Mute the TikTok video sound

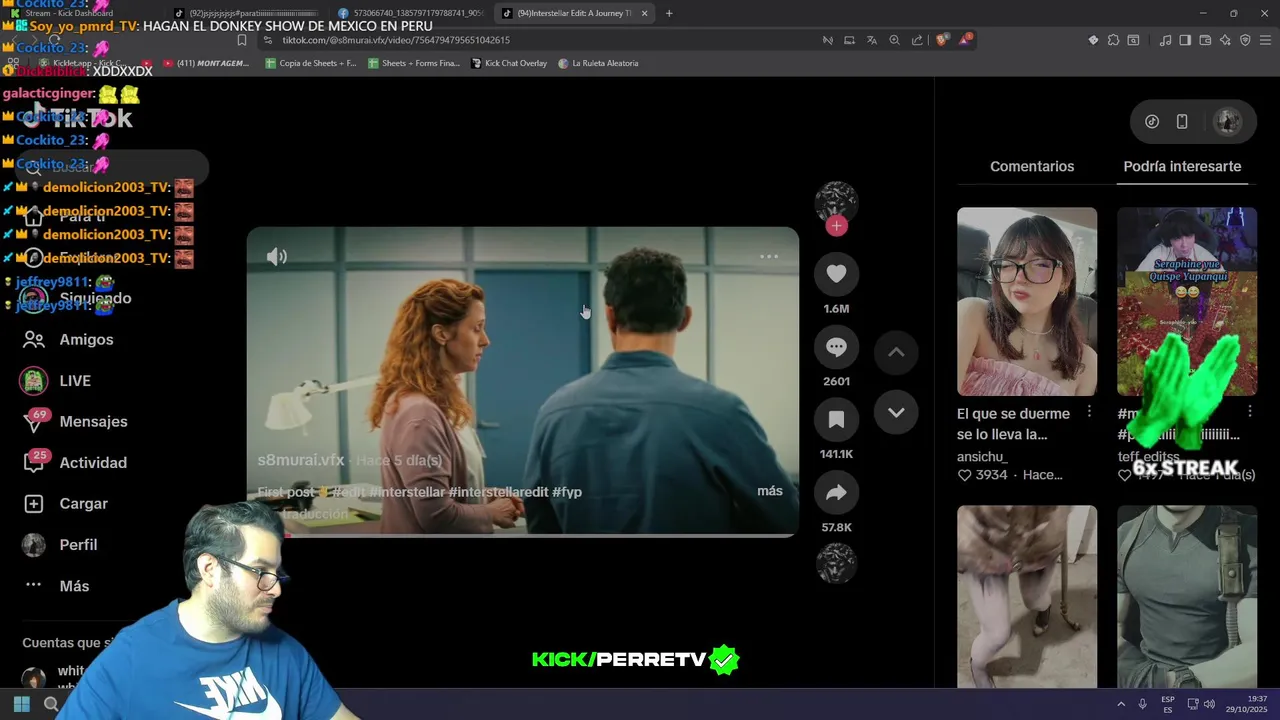point(277,257)
